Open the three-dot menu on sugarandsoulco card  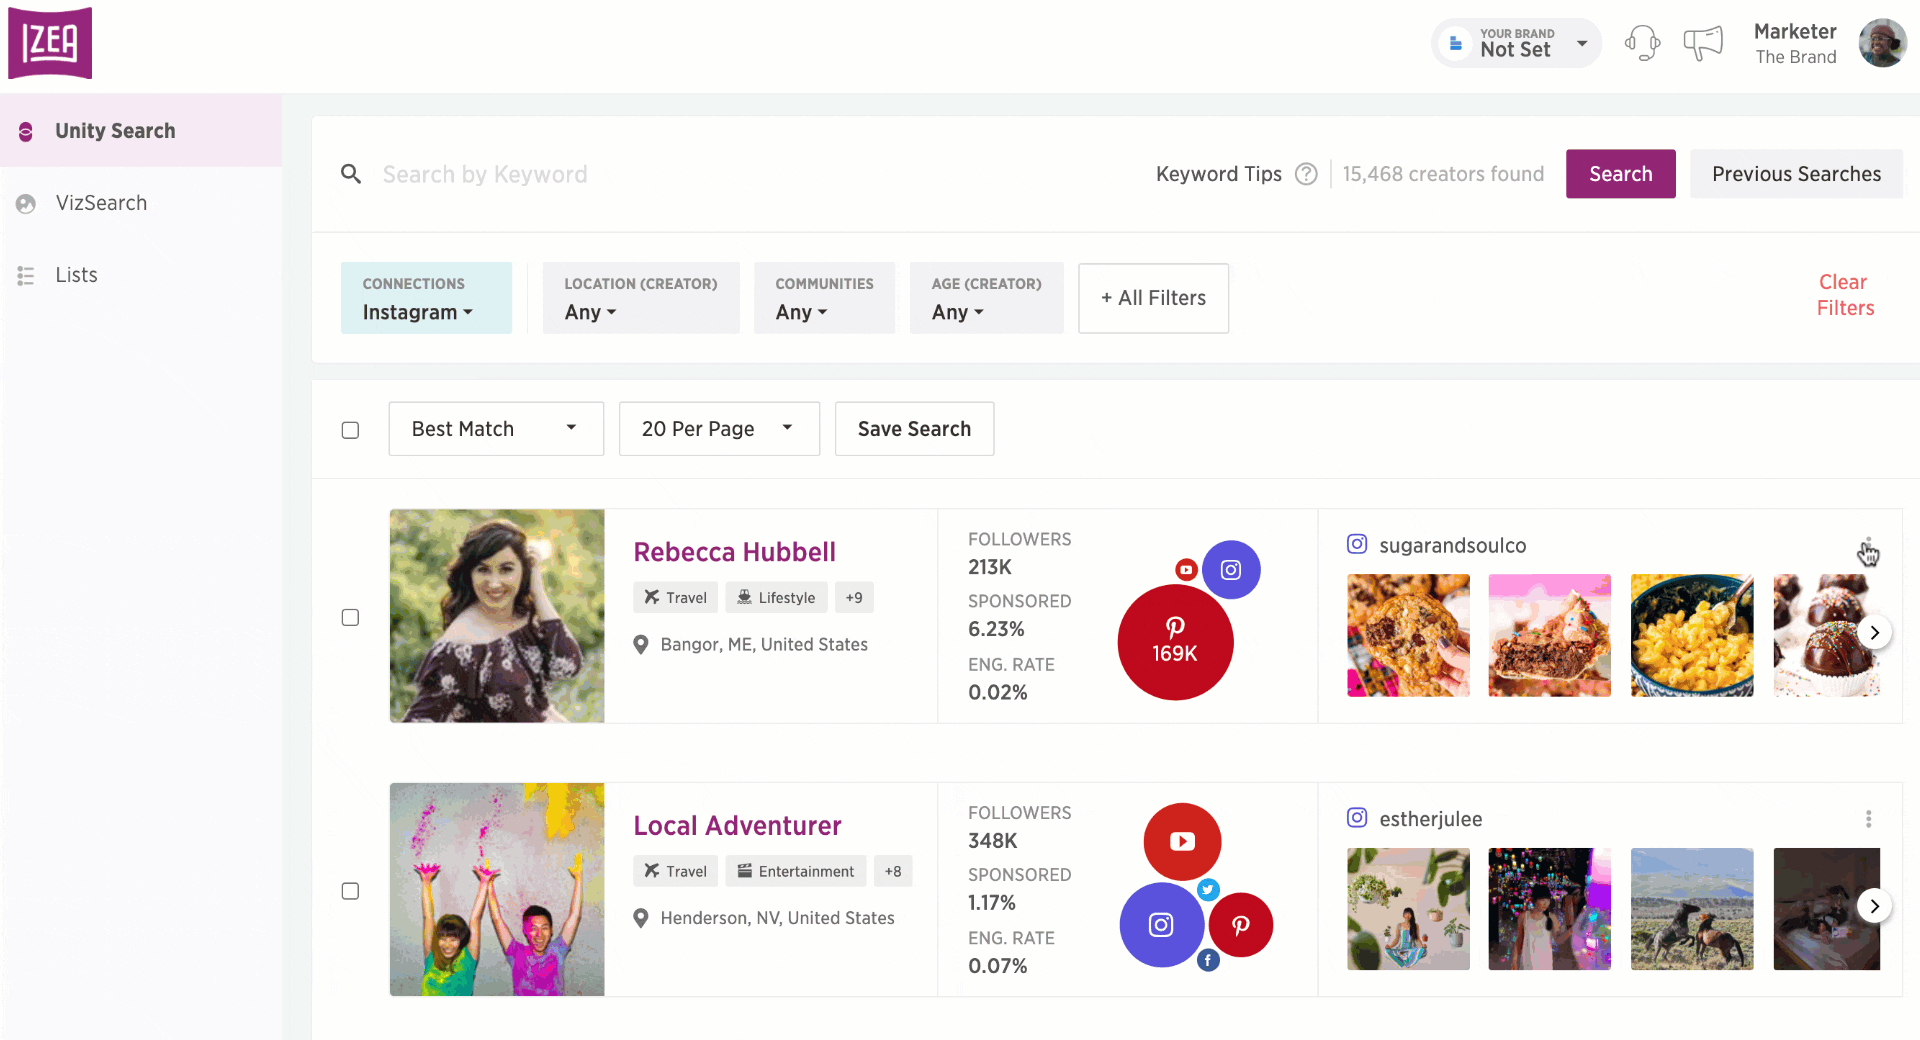(x=1869, y=547)
